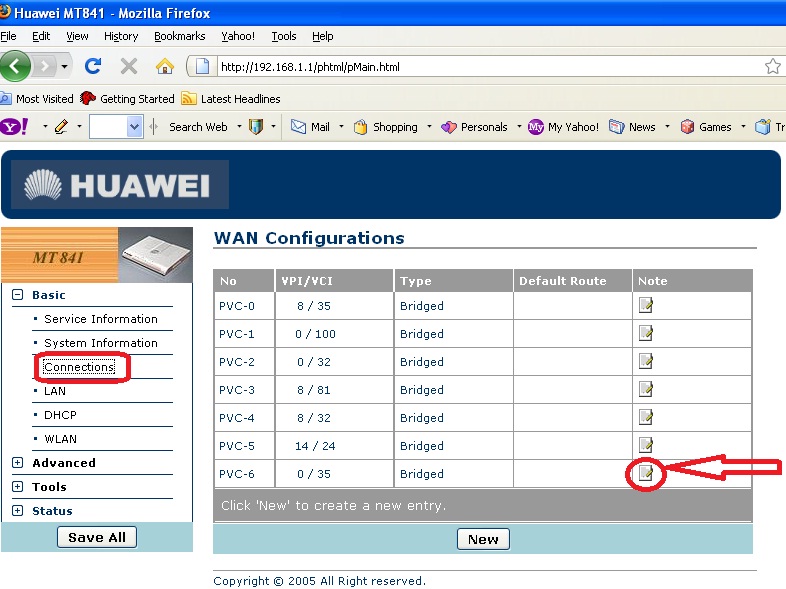Edit PVC-0 with its note icon

tap(646, 305)
